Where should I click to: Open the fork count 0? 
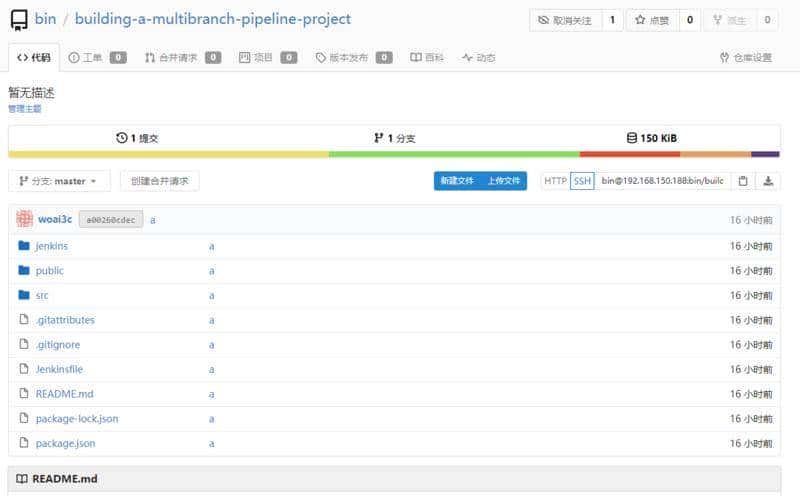coord(767,20)
